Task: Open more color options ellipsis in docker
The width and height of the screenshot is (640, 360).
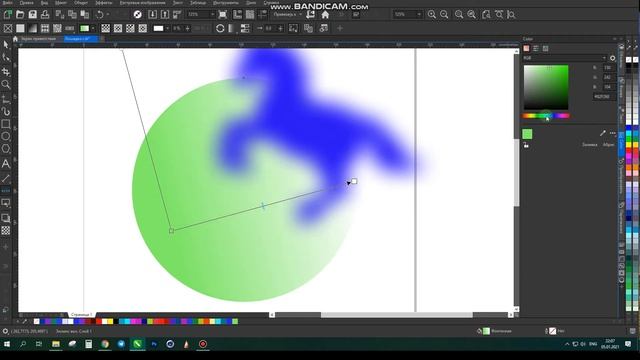Action: (x=612, y=133)
